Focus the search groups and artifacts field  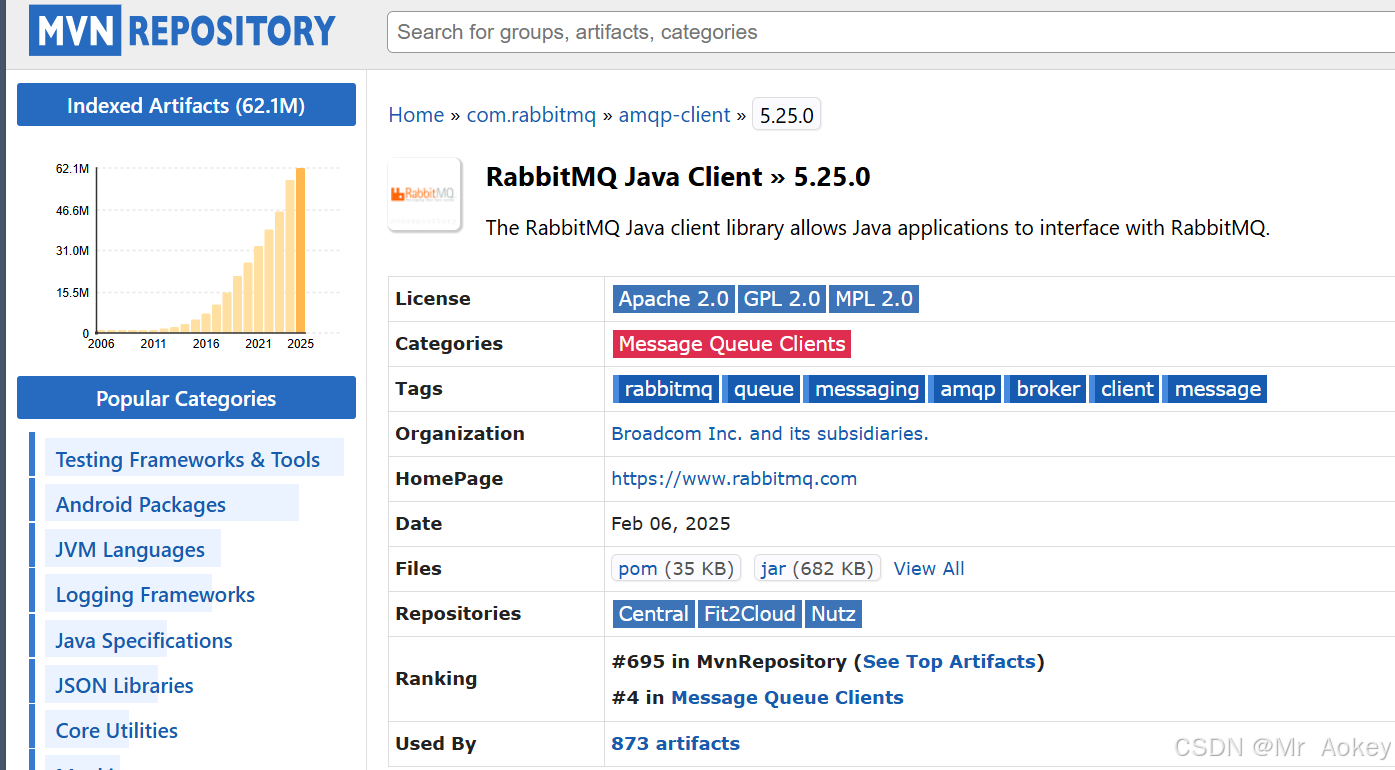891,32
